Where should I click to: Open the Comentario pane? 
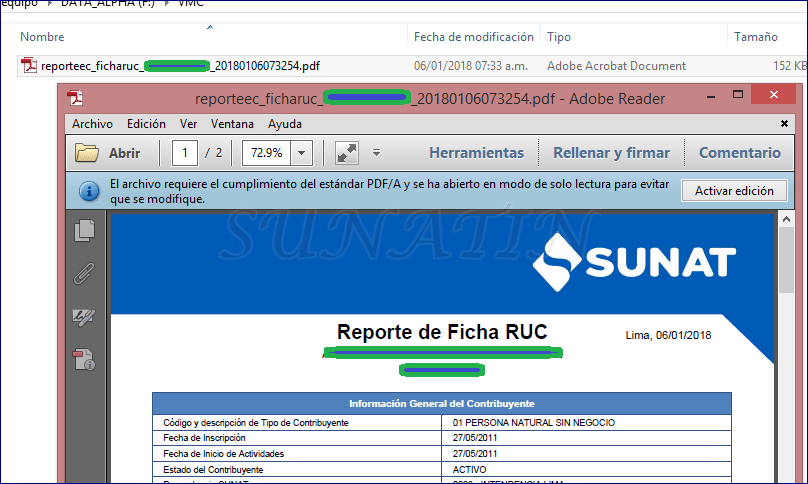739,153
